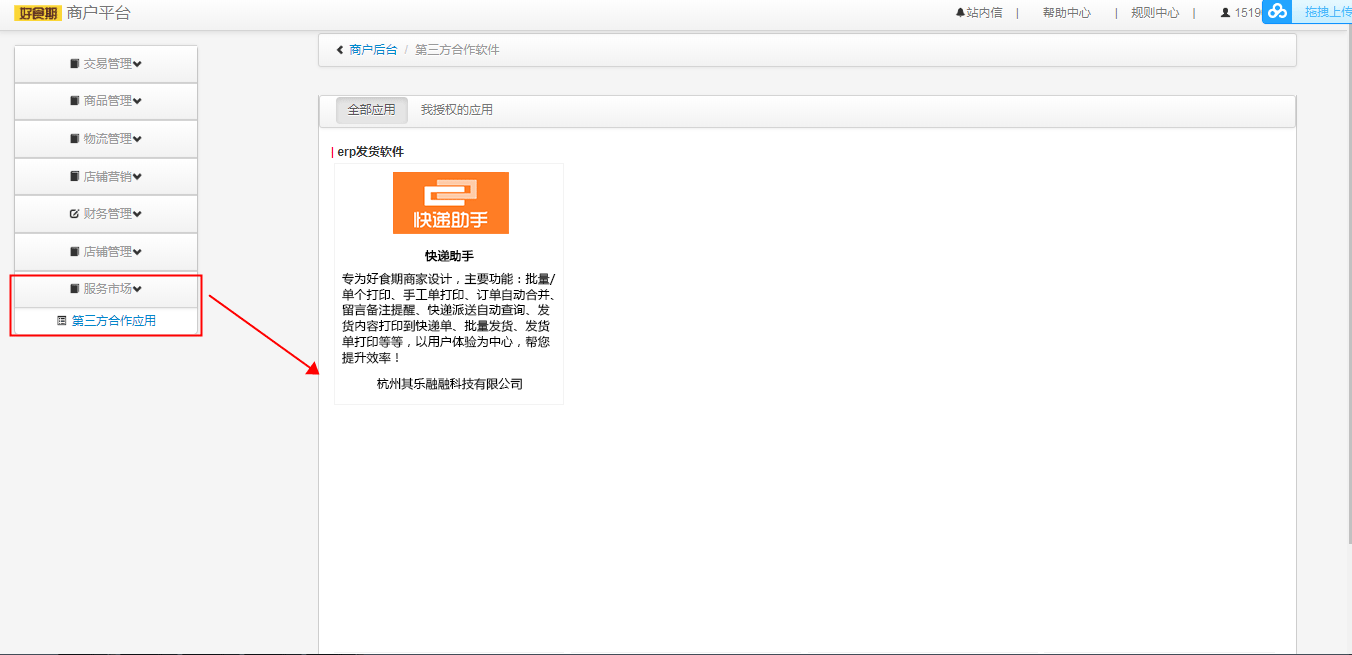Click the edit icon beside 财务管理
This screenshot has width=1352, height=655.
point(75,214)
